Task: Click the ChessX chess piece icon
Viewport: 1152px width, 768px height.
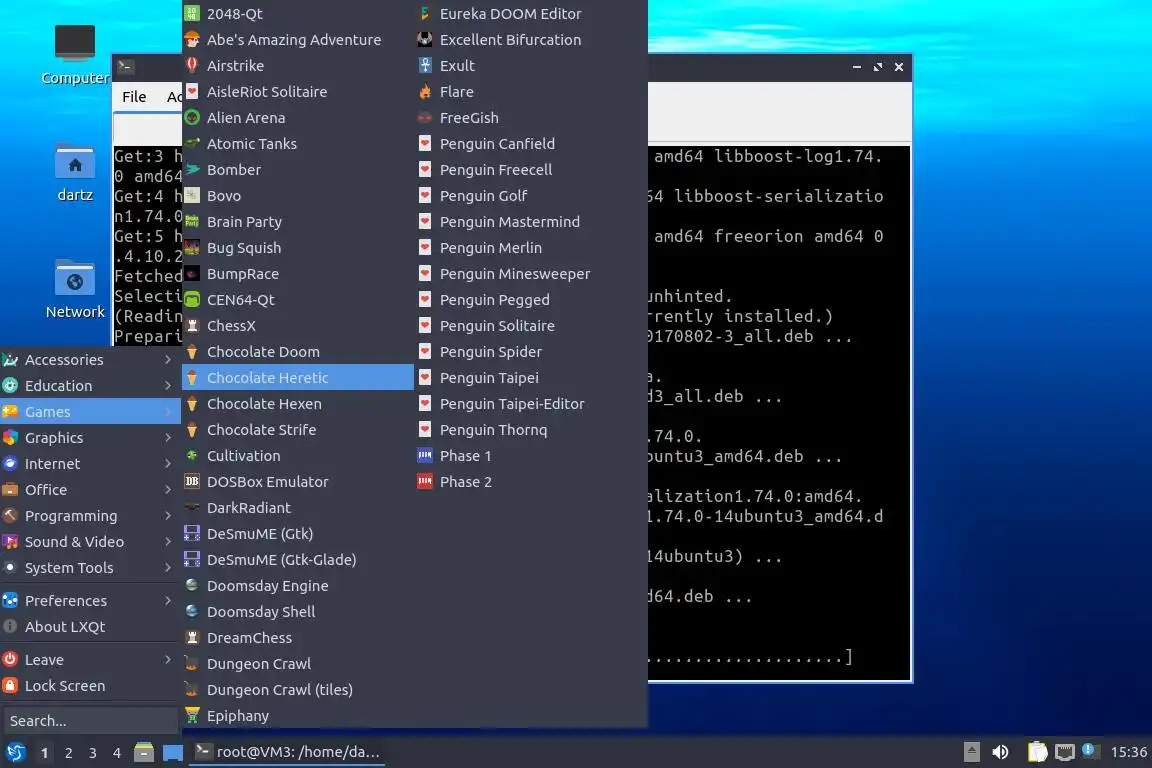Action: 192,326
